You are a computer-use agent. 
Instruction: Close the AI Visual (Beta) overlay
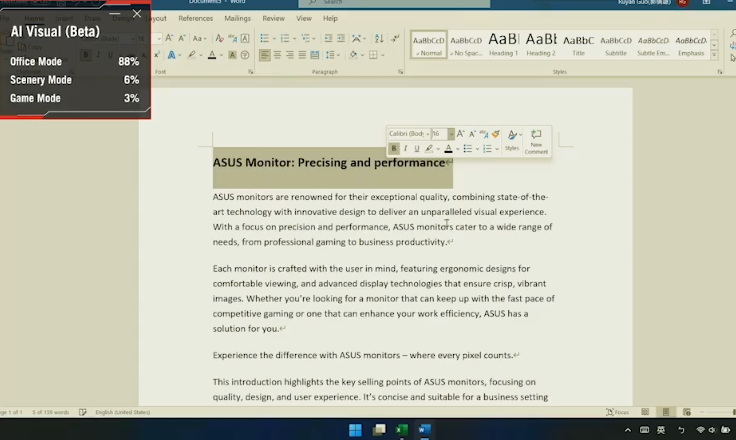[137, 14]
